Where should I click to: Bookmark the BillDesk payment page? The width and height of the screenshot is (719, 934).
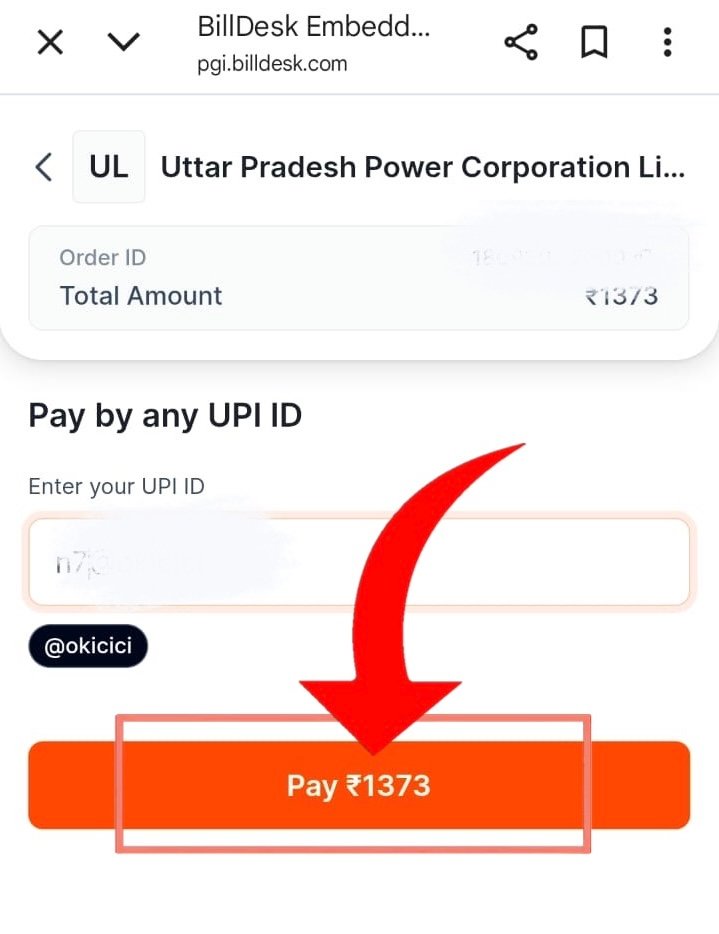tap(594, 42)
